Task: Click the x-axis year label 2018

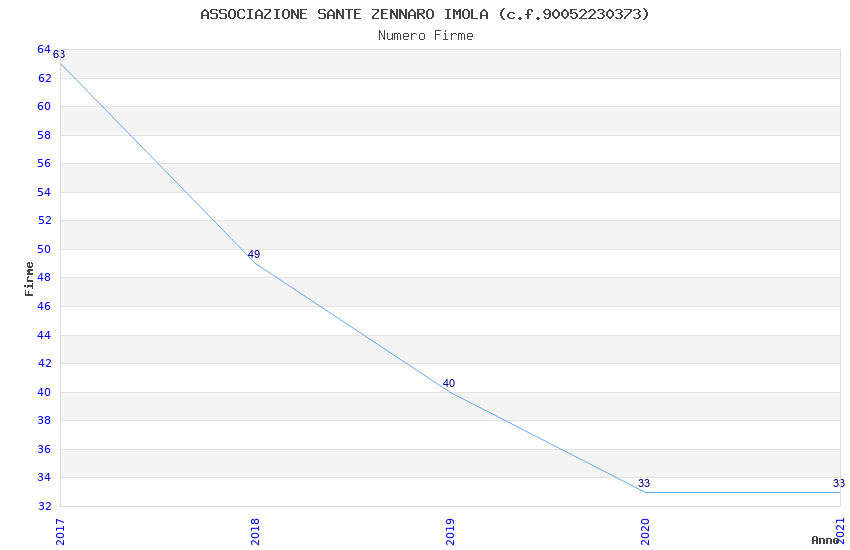Action: 255,532
